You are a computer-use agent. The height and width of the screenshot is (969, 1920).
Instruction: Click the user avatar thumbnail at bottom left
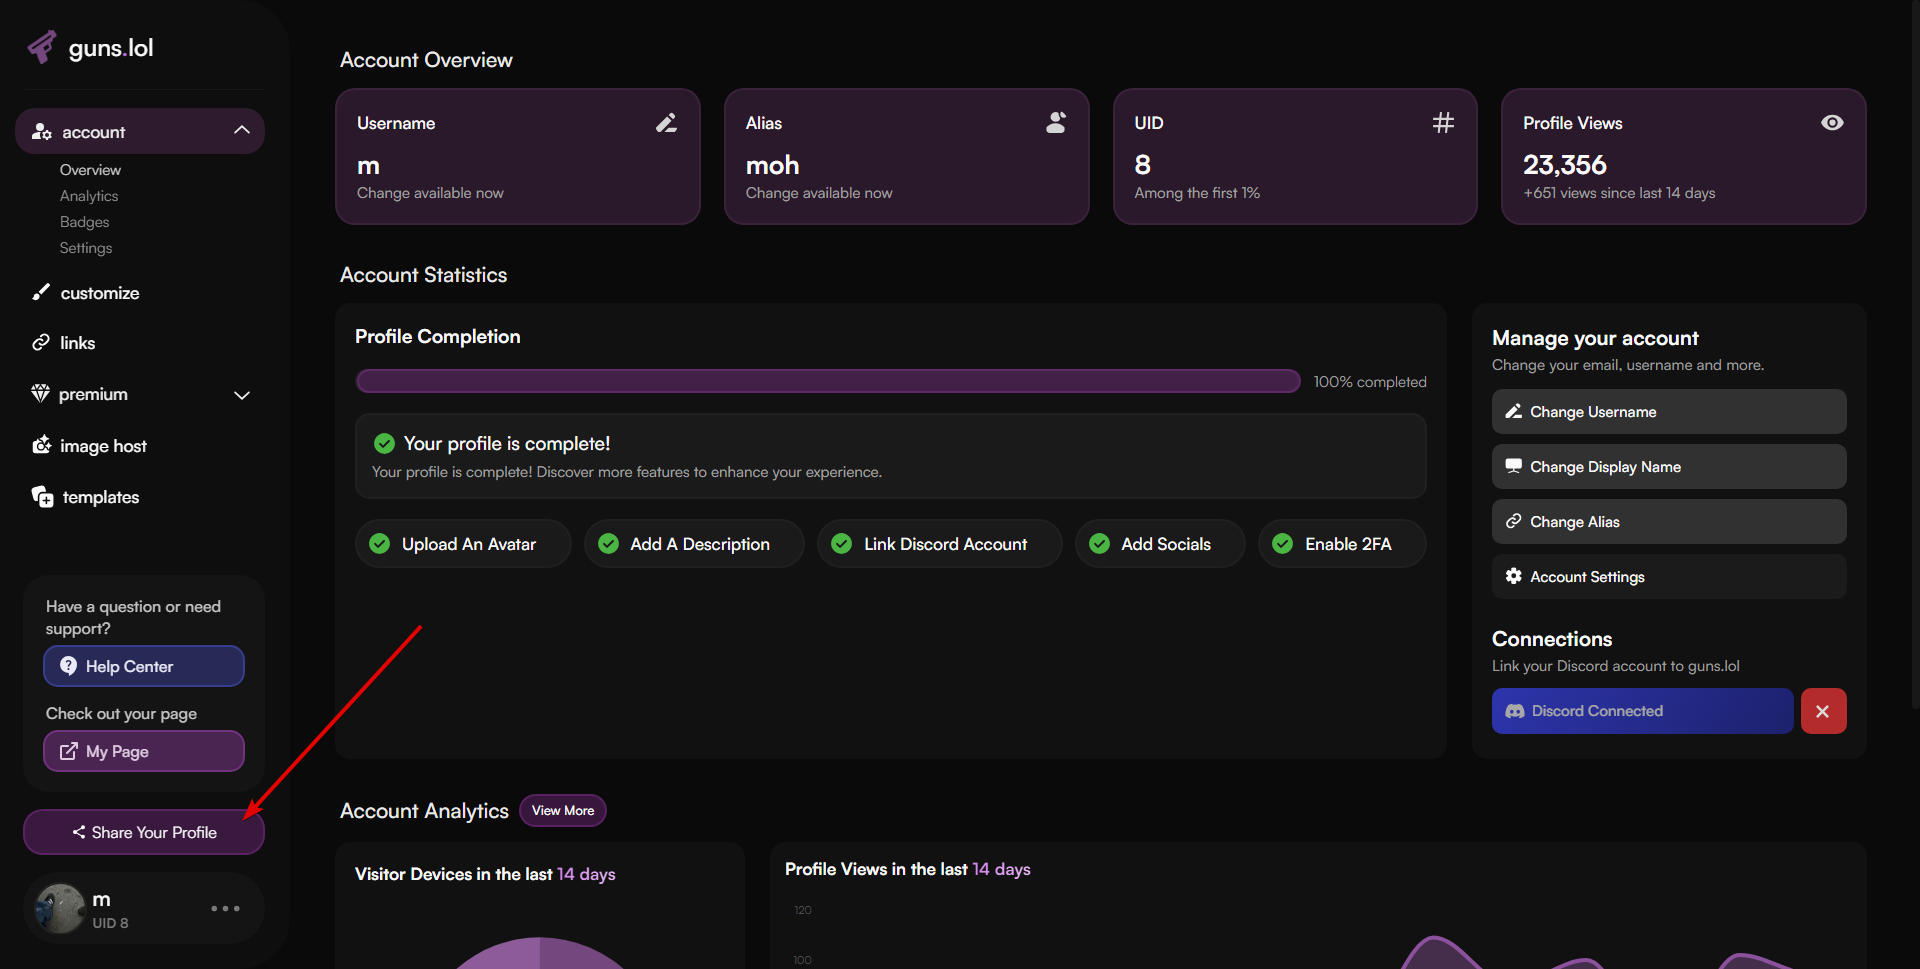(x=60, y=908)
